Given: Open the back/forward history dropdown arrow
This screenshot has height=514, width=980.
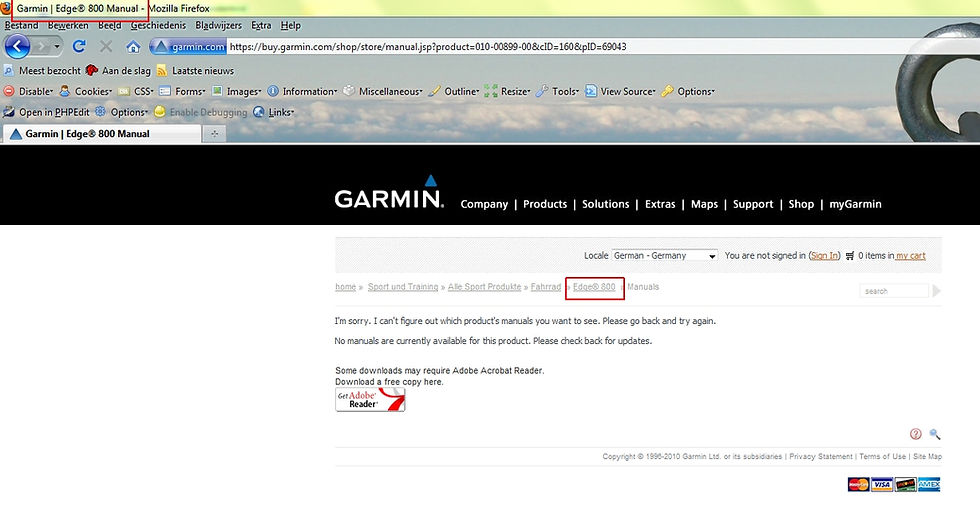Looking at the screenshot, I should pos(58,47).
